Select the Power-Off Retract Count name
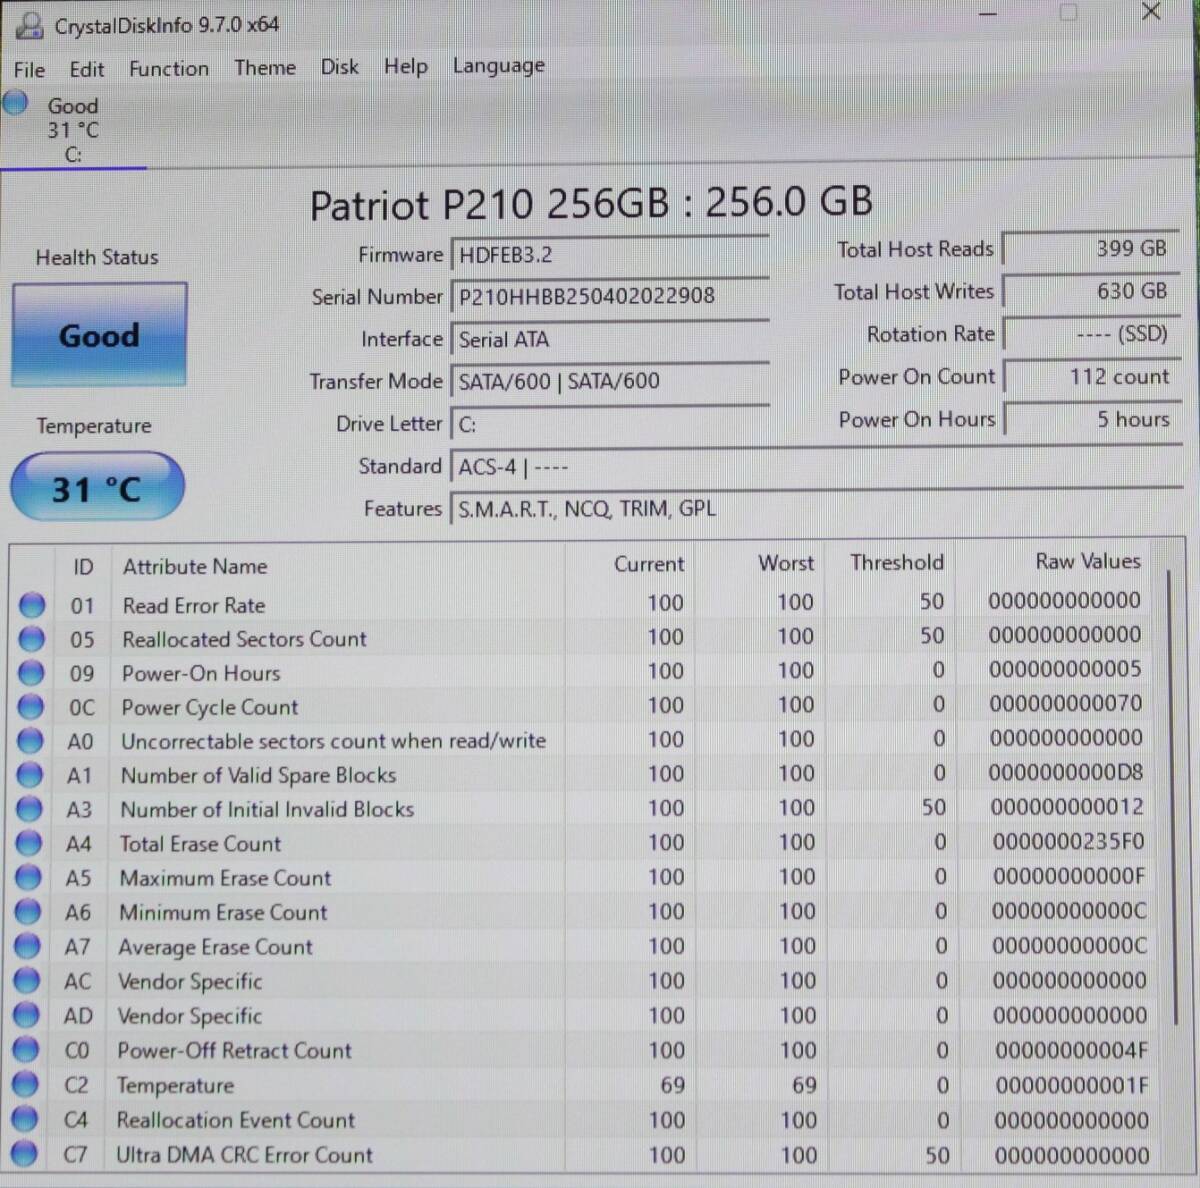1200x1188 pixels. pos(234,1051)
